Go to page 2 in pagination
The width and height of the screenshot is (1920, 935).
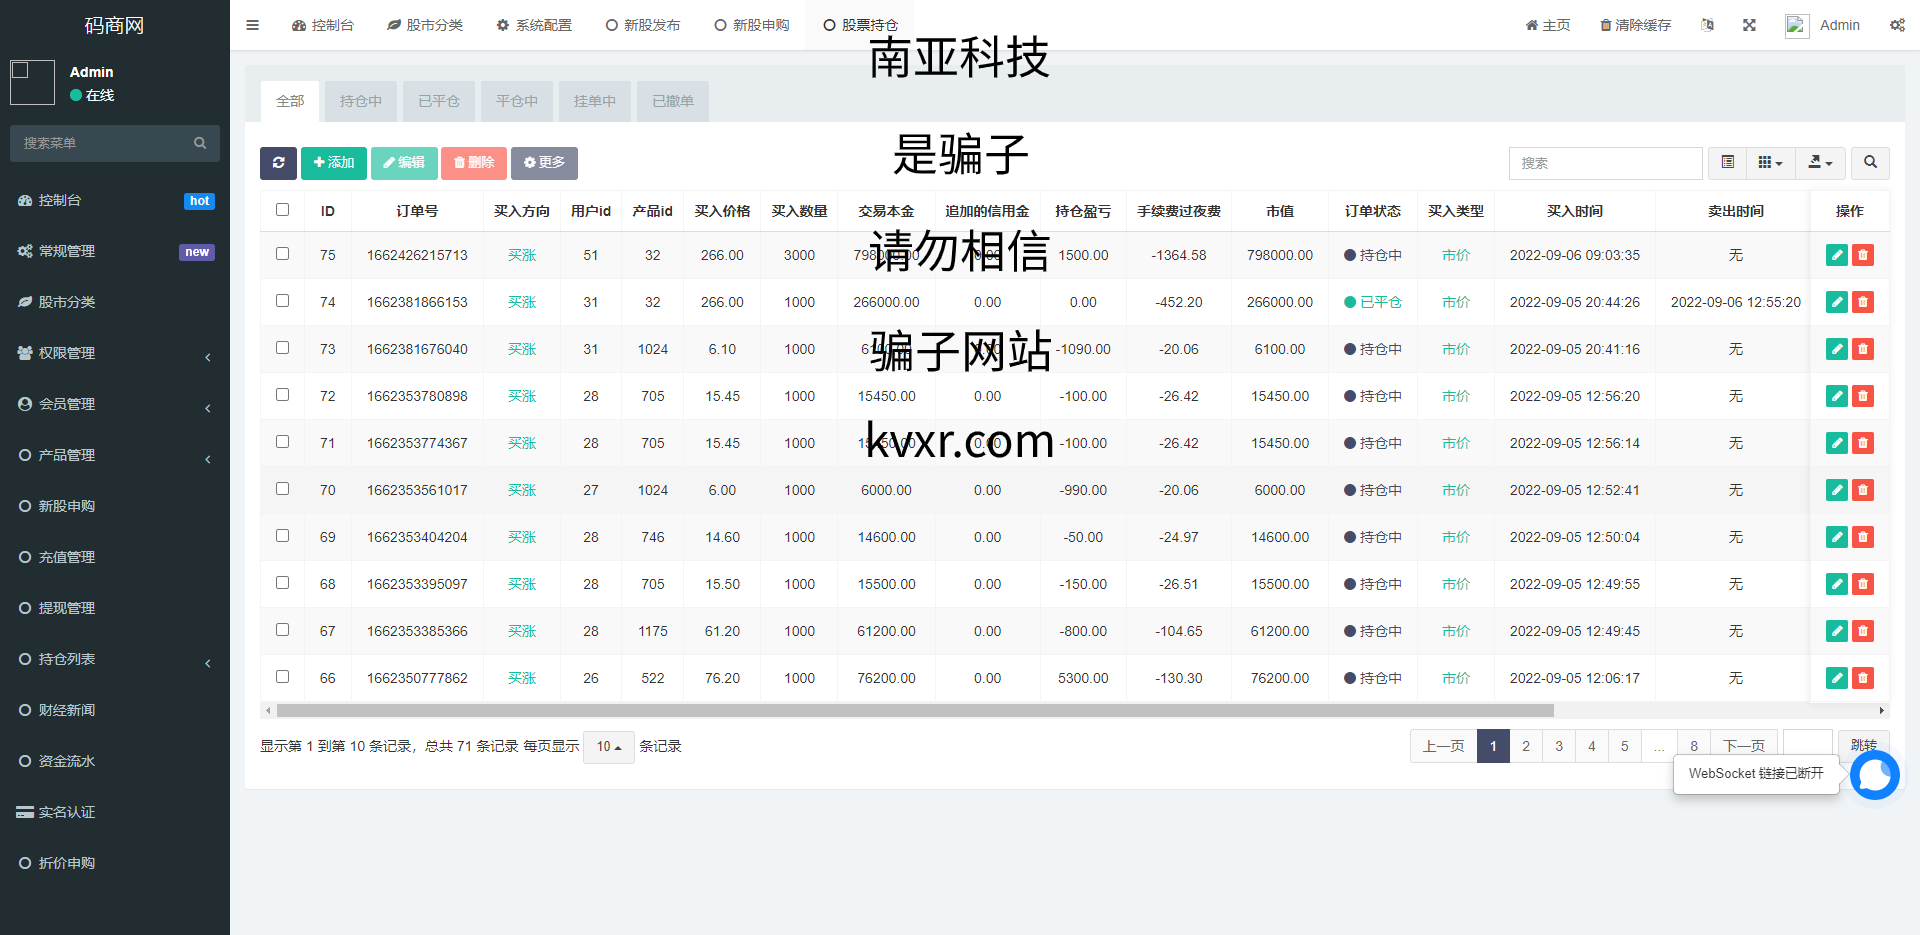pos(1526,746)
